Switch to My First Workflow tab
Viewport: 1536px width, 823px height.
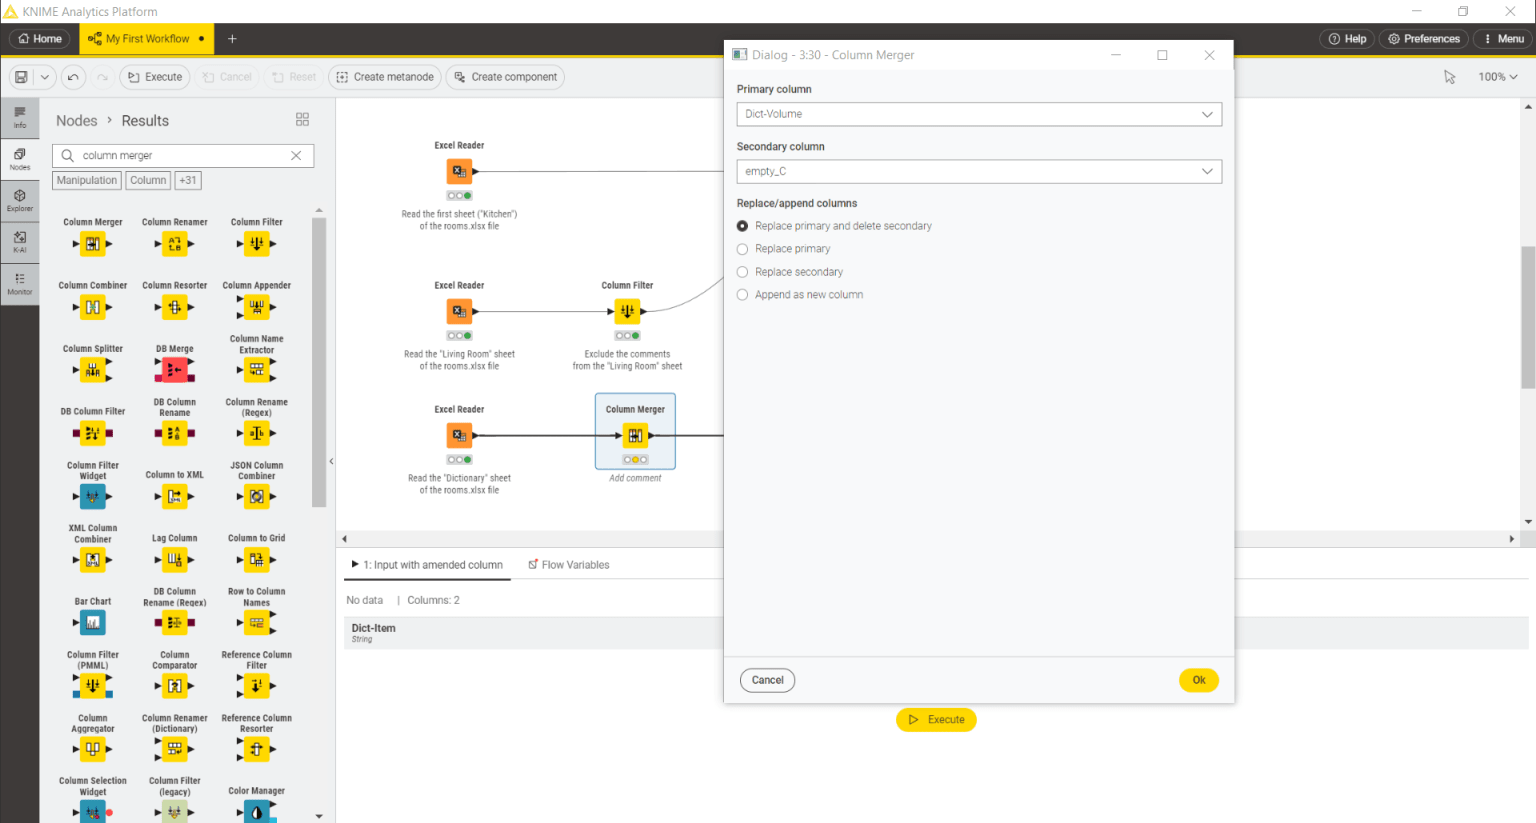coord(146,39)
